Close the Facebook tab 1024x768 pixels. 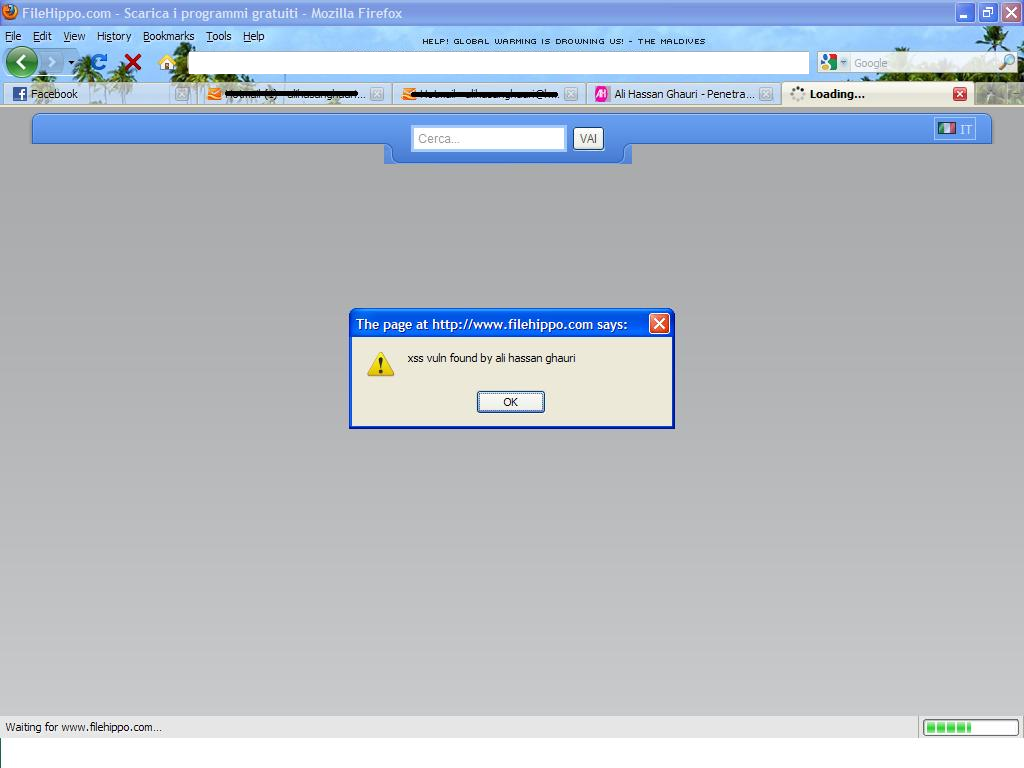(x=182, y=94)
